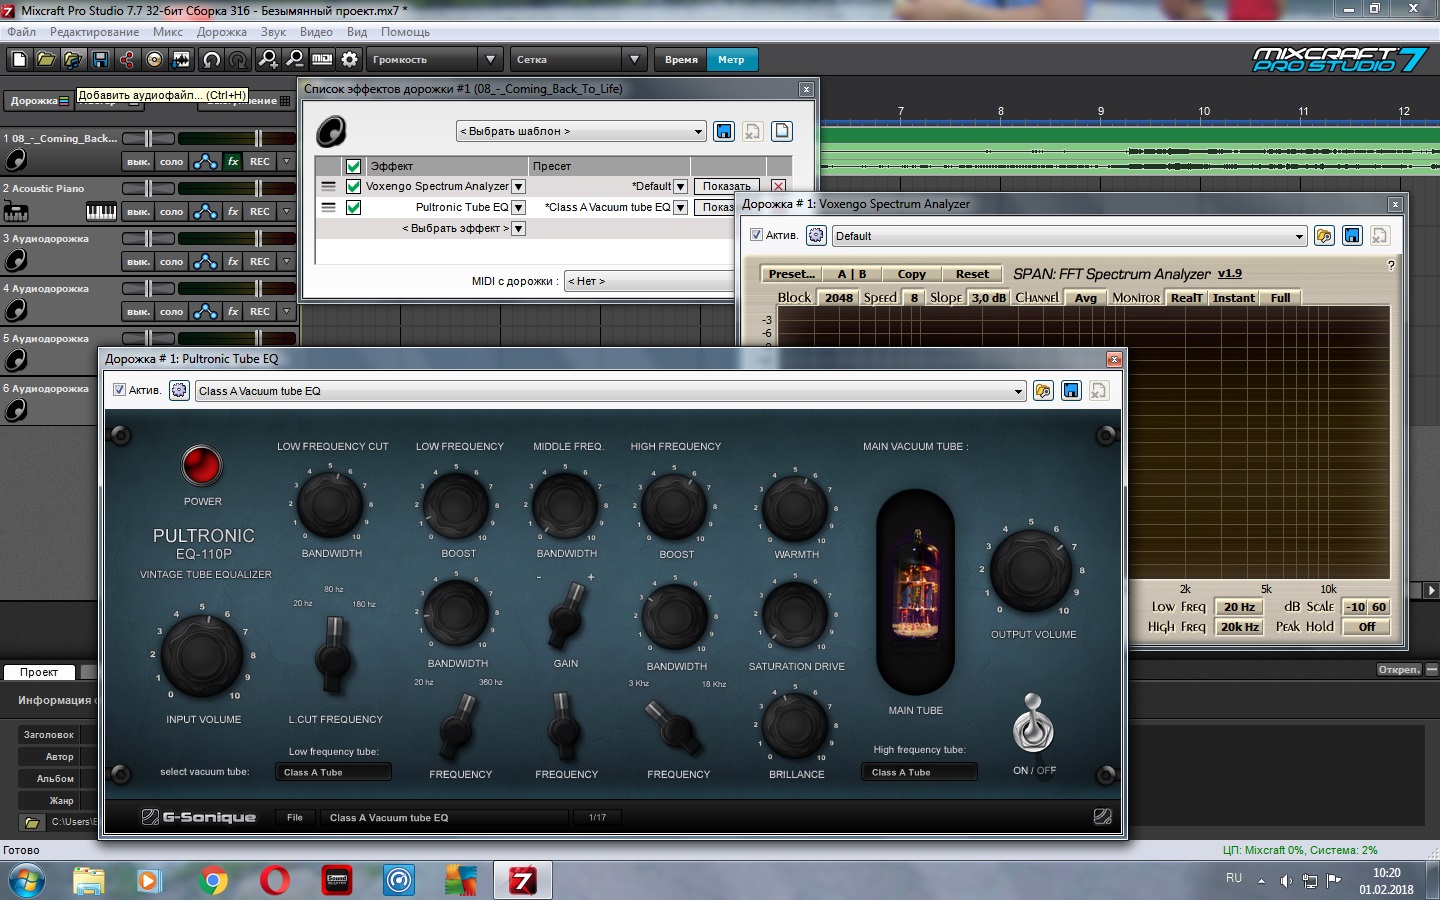Click the Mix down to audio file icon
The width and height of the screenshot is (1440, 900).
point(181,60)
